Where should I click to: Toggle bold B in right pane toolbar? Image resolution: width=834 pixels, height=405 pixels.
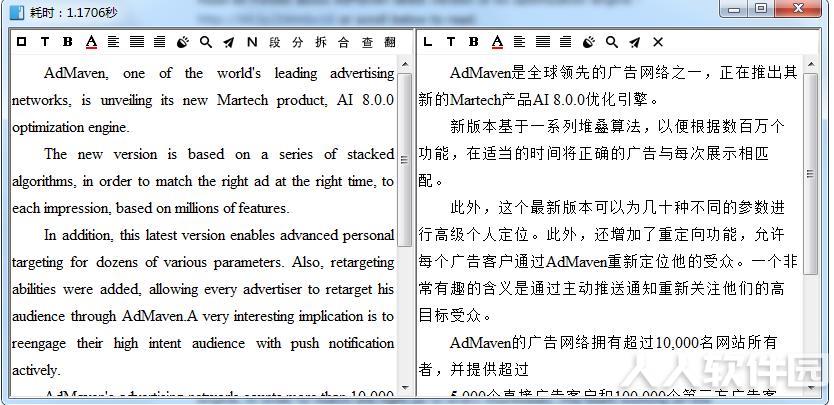[474, 42]
